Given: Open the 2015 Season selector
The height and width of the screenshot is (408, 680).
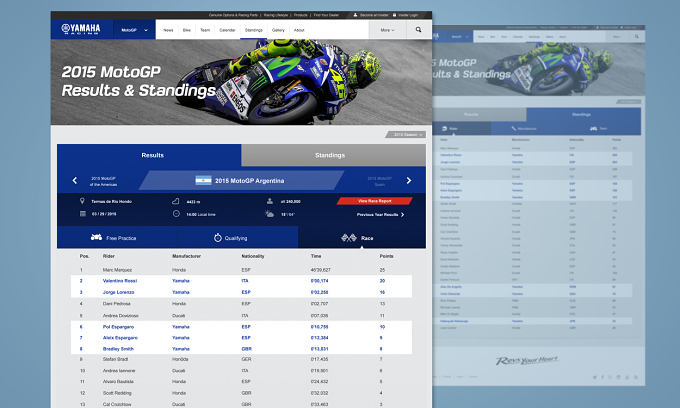Looking at the screenshot, I should pos(406,135).
